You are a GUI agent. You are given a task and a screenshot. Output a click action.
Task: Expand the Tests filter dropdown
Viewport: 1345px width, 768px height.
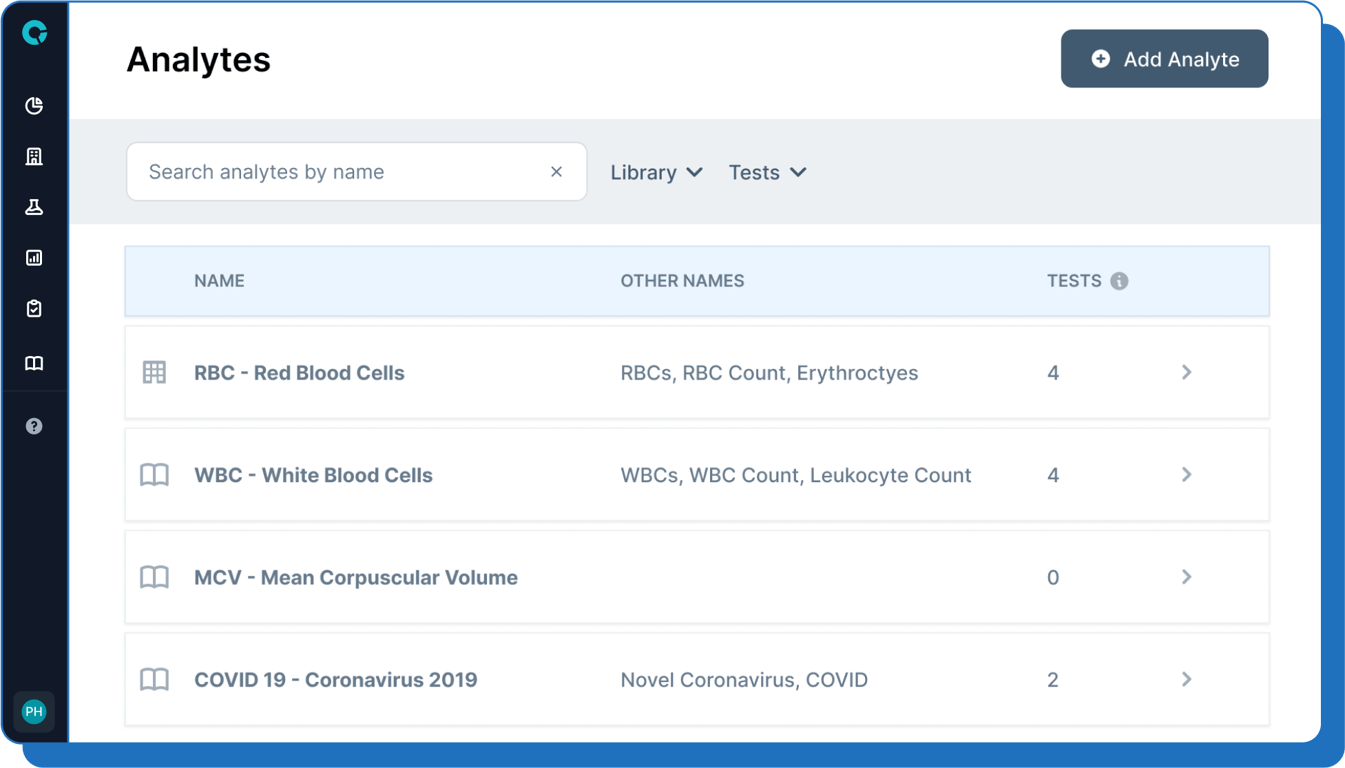767,172
